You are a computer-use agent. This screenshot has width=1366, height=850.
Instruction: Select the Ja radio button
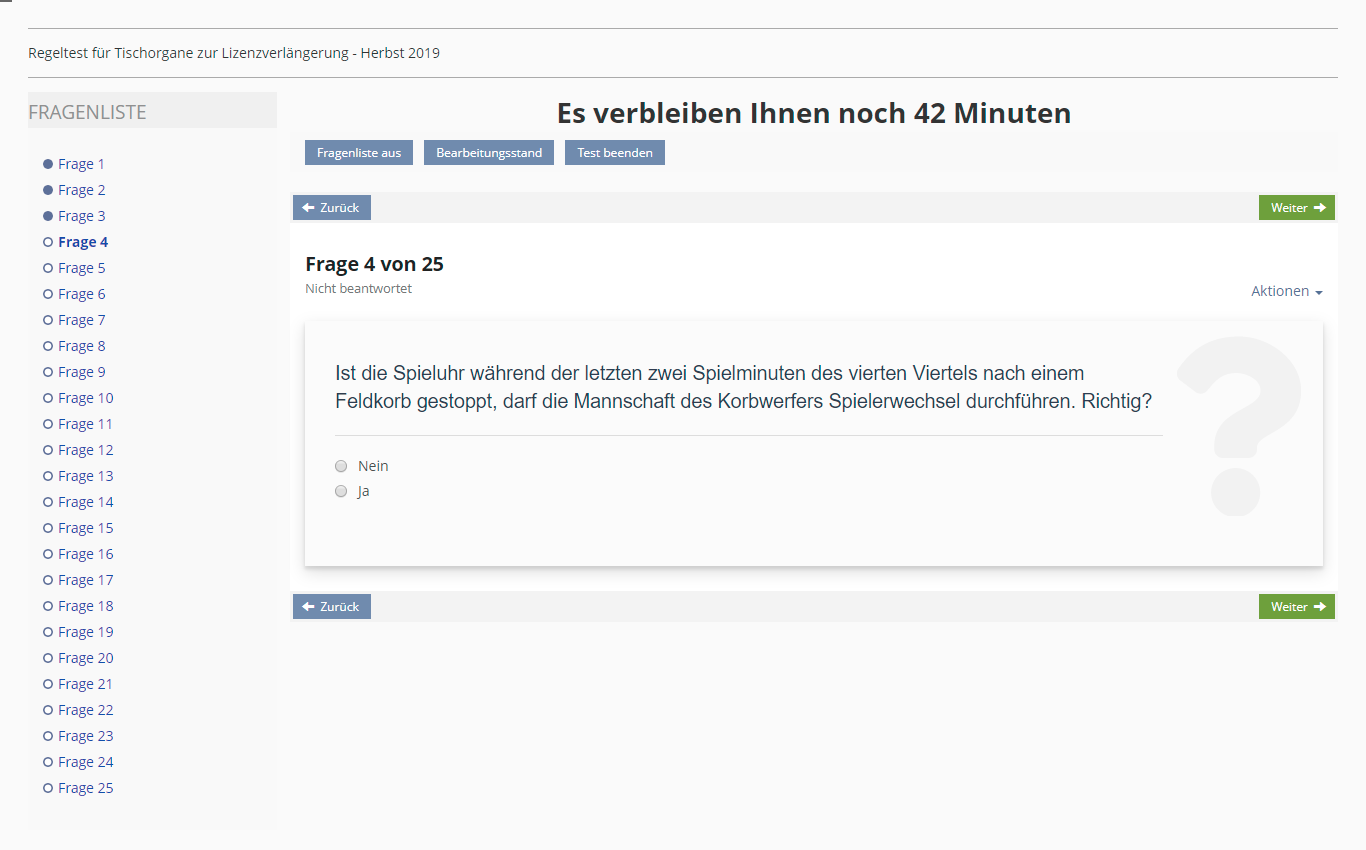point(341,491)
